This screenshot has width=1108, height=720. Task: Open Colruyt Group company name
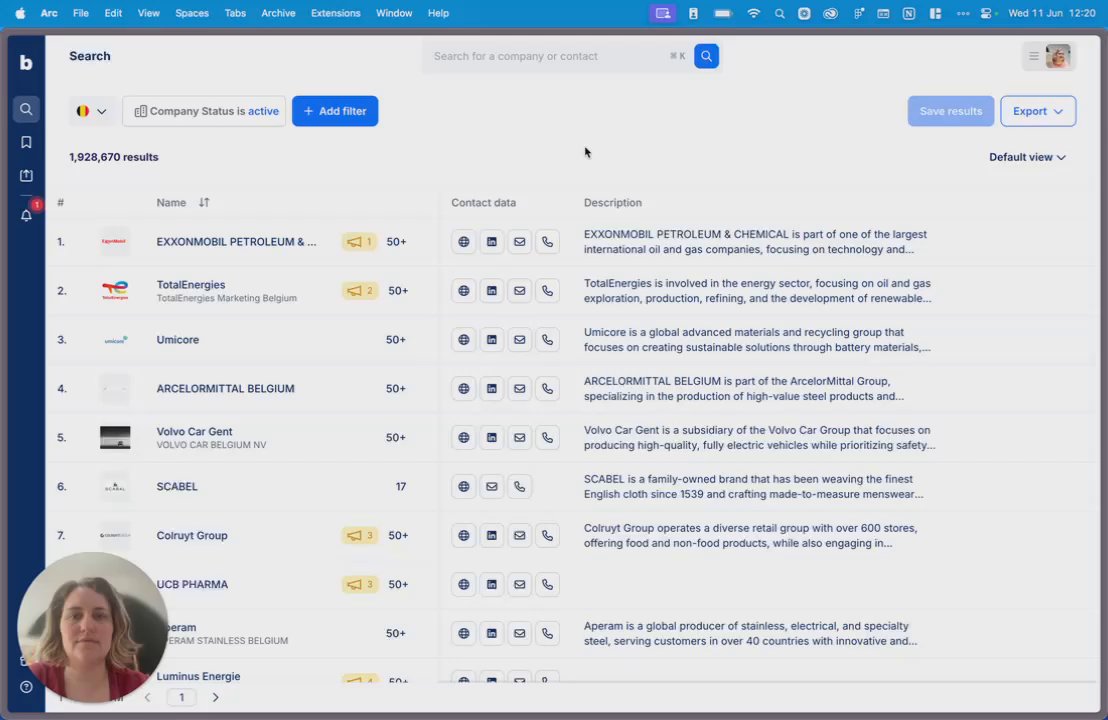(x=191, y=536)
